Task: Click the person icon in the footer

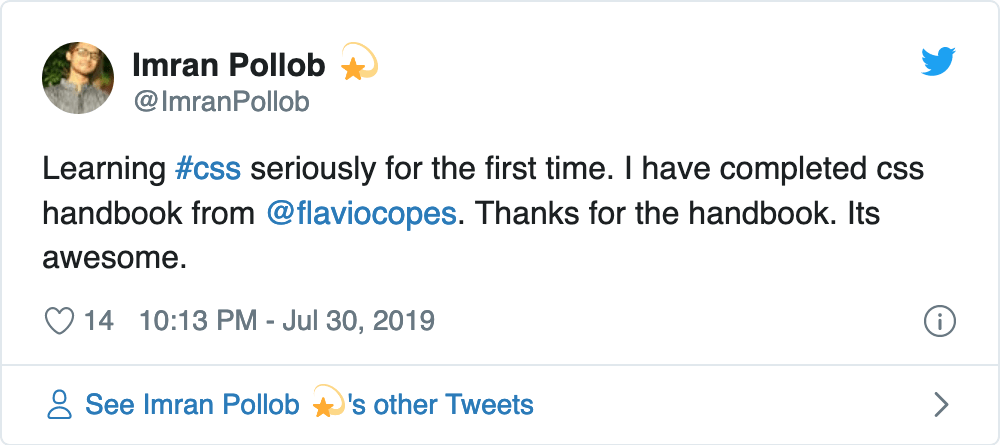Action: point(60,404)
